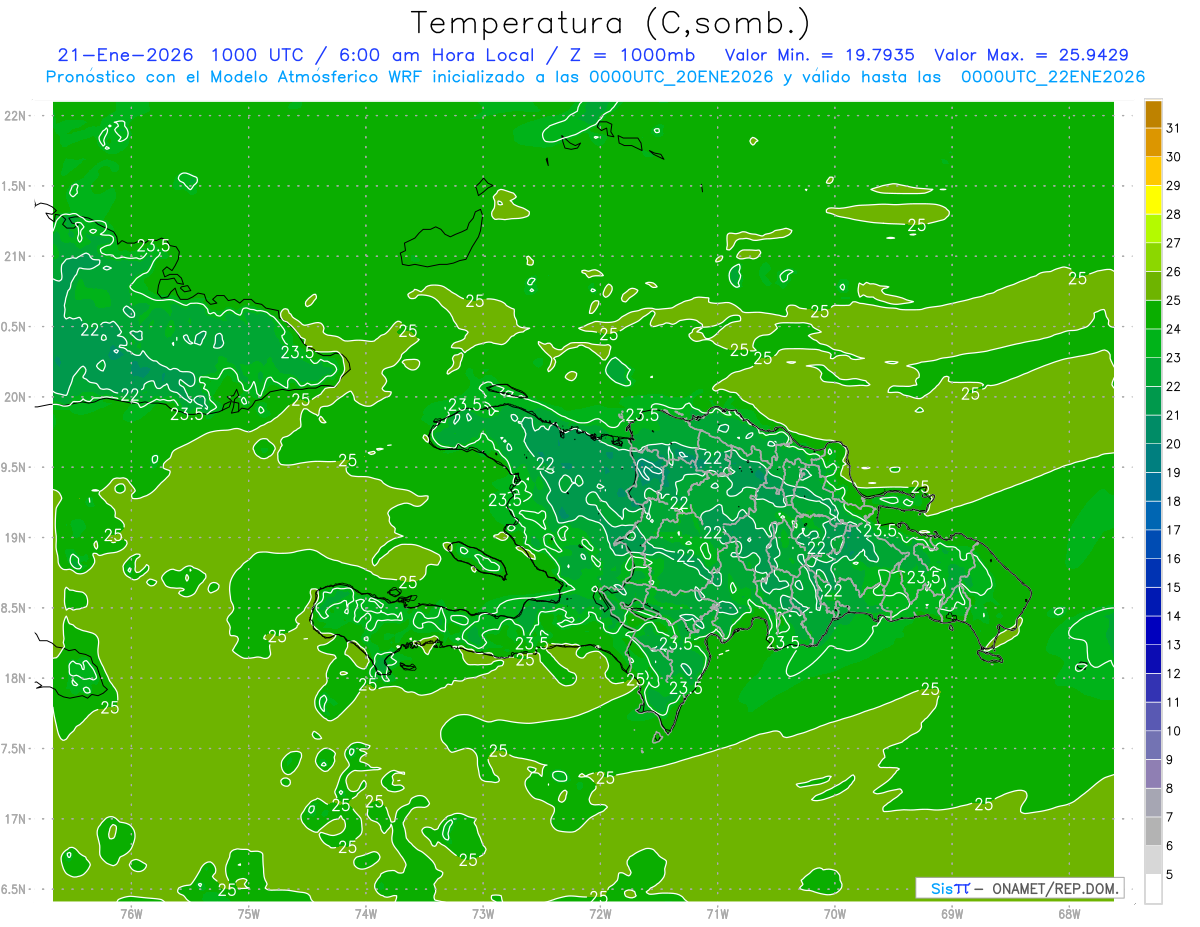1200x927 pixels.
Task: Click the colorbar label '12'
Action: pyautogui.click(x=1174, y=674)
